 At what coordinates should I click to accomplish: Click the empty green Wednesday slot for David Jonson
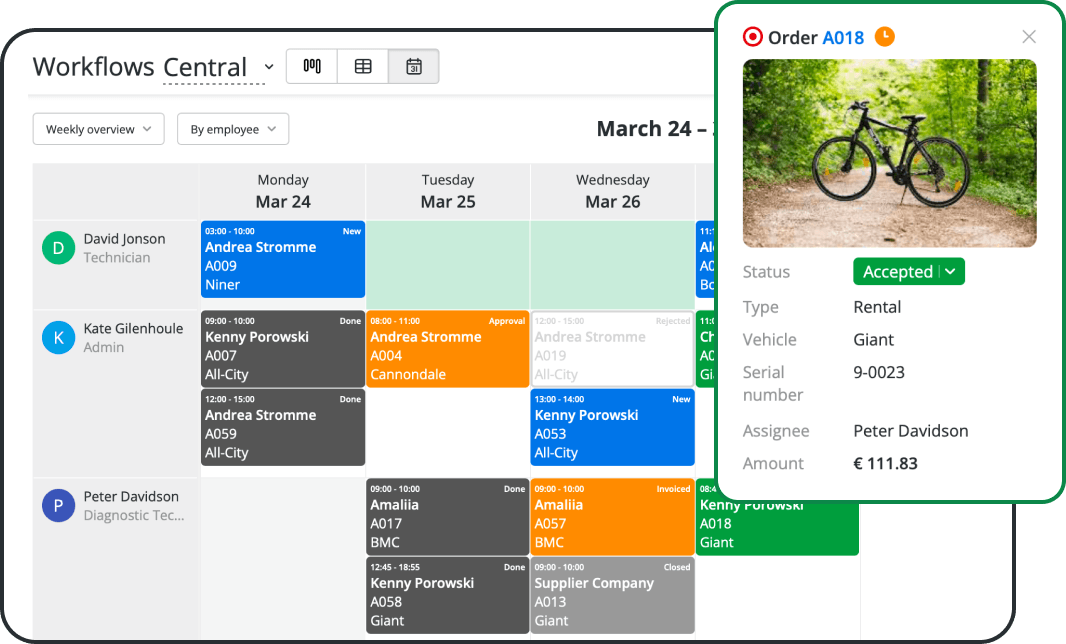coord(612,265)
